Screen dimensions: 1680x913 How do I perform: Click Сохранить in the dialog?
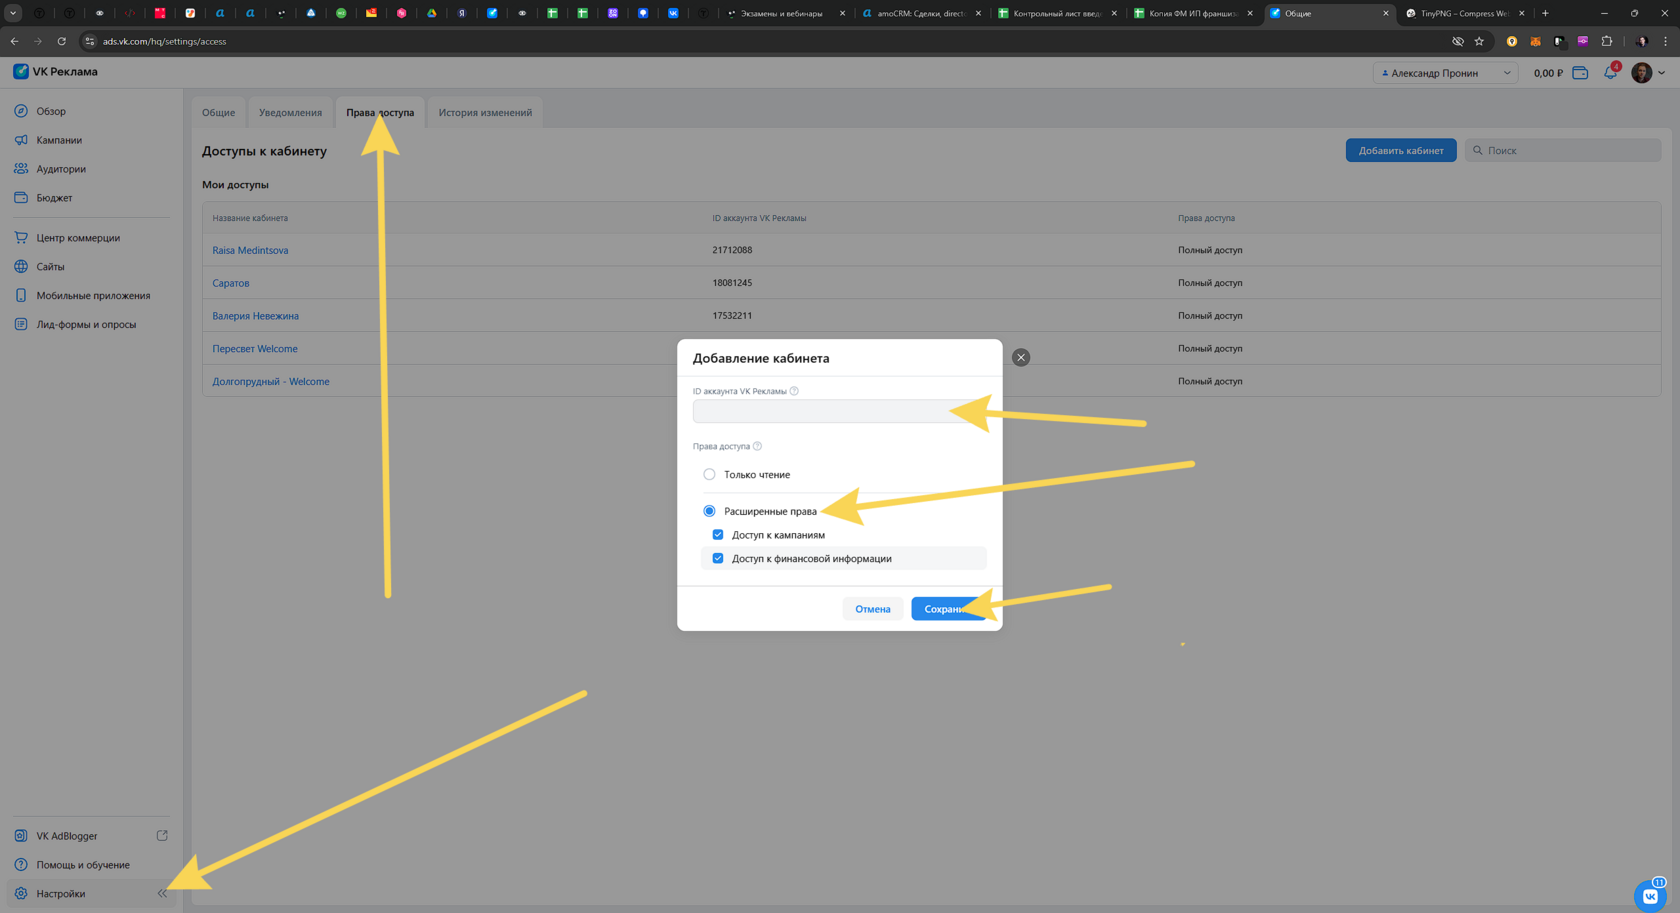click(x=949, y=609)
